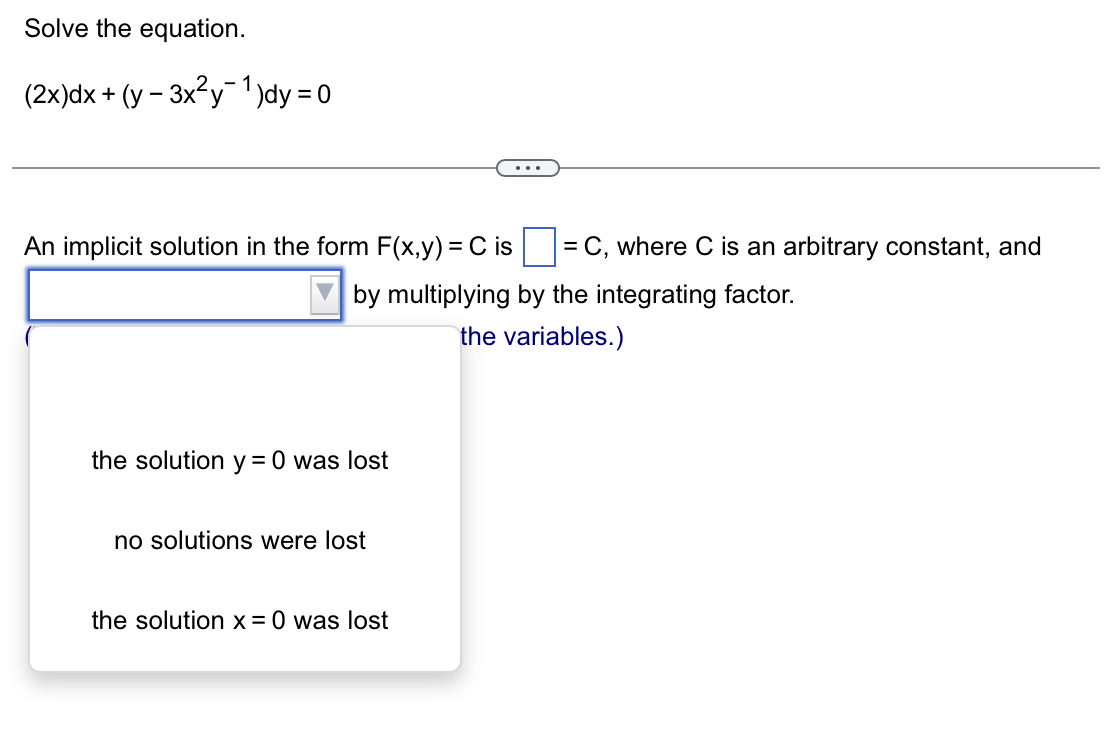The width and height of the screenshot is (1120, 730).
Task: Choose the middle option in the option list
Action: pyautogui.click(x=238, y=540)
